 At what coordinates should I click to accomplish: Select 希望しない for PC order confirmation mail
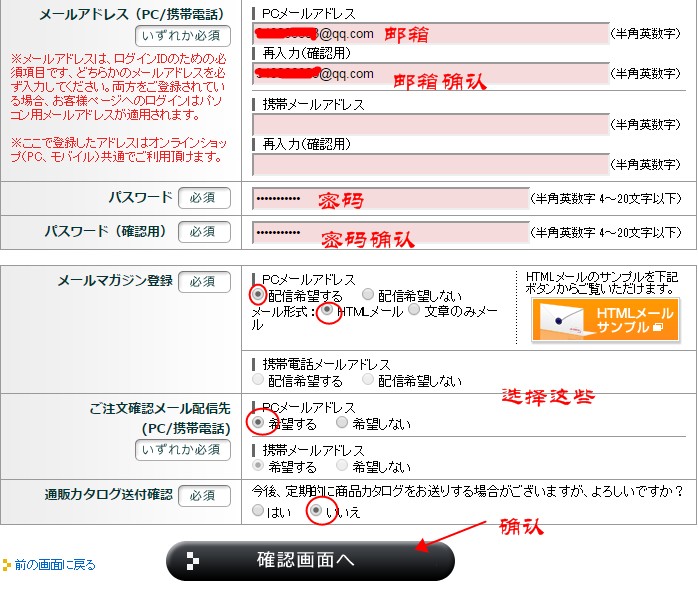pyautogui.click(x=342, y=423)
